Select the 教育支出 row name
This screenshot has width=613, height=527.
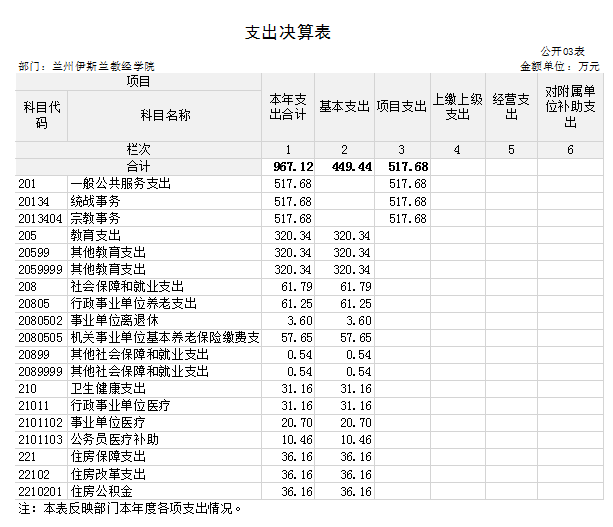95,236
